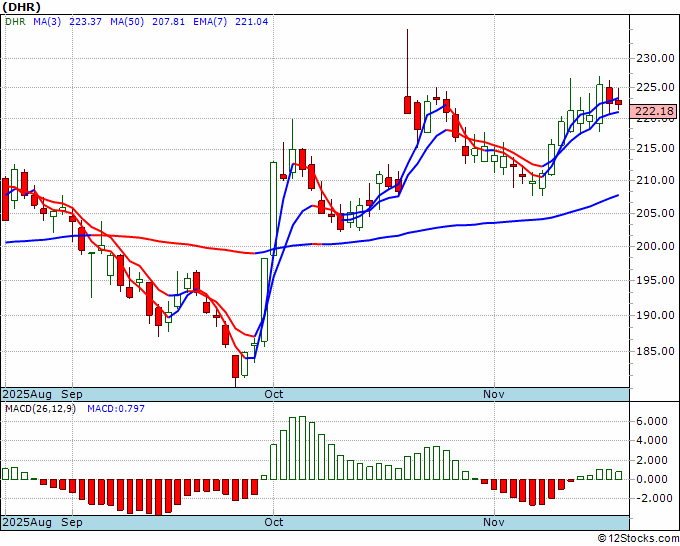The width and height of the screenshot is (680, 546).
Task: Click the 2025Aug label on MACD panel axis
Action: (x=27, y=522)
